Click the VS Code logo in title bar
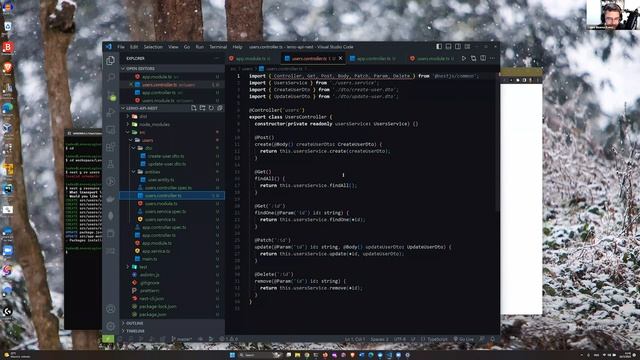The image size is (640, 360). pyautogui.click(x=109, y=47)
